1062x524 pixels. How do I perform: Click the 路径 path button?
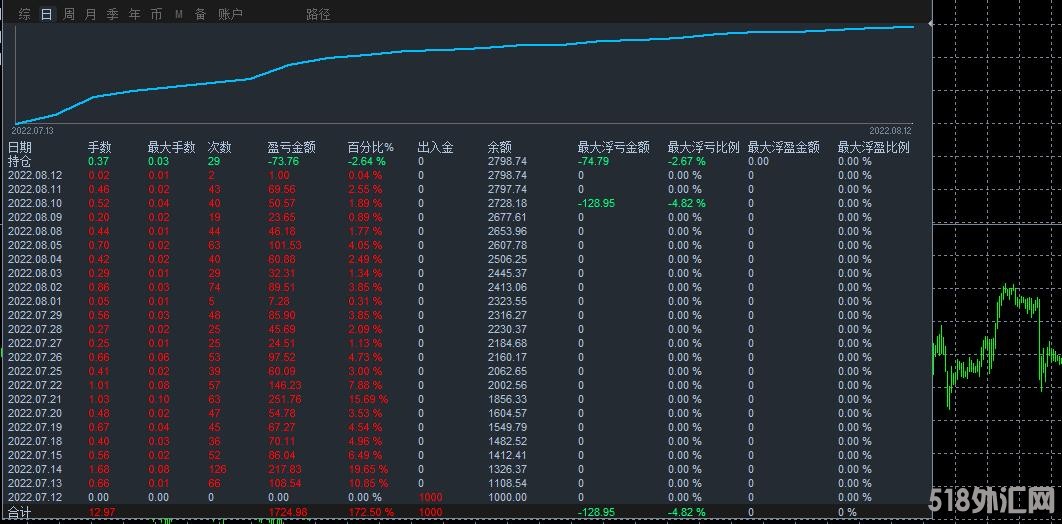pyautogui.click(x=318, y=14)
